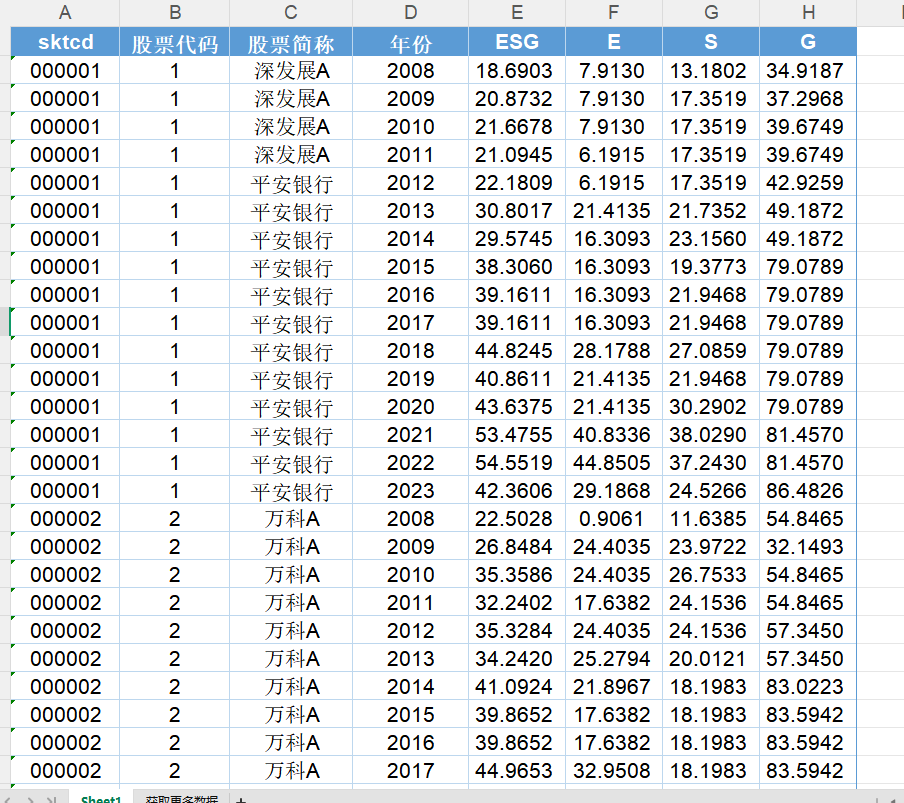Select the ESG value 22.1809
This screenshot has width=904, height=803.
tap(517, 183)
